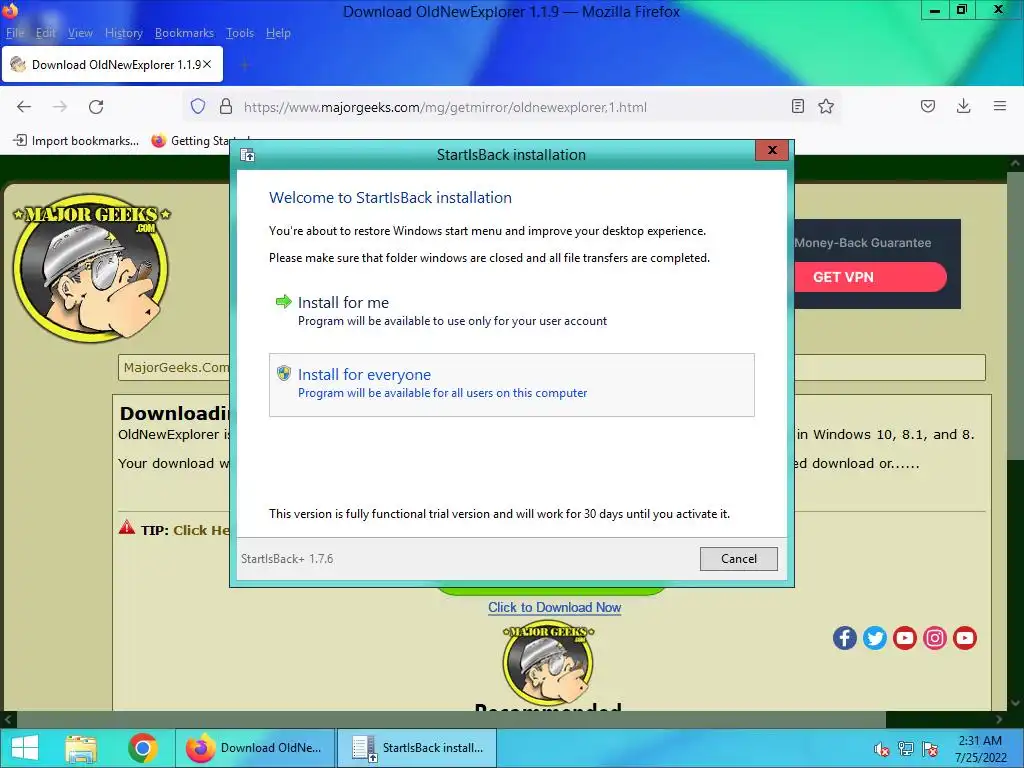Go back to previous page

24,106
